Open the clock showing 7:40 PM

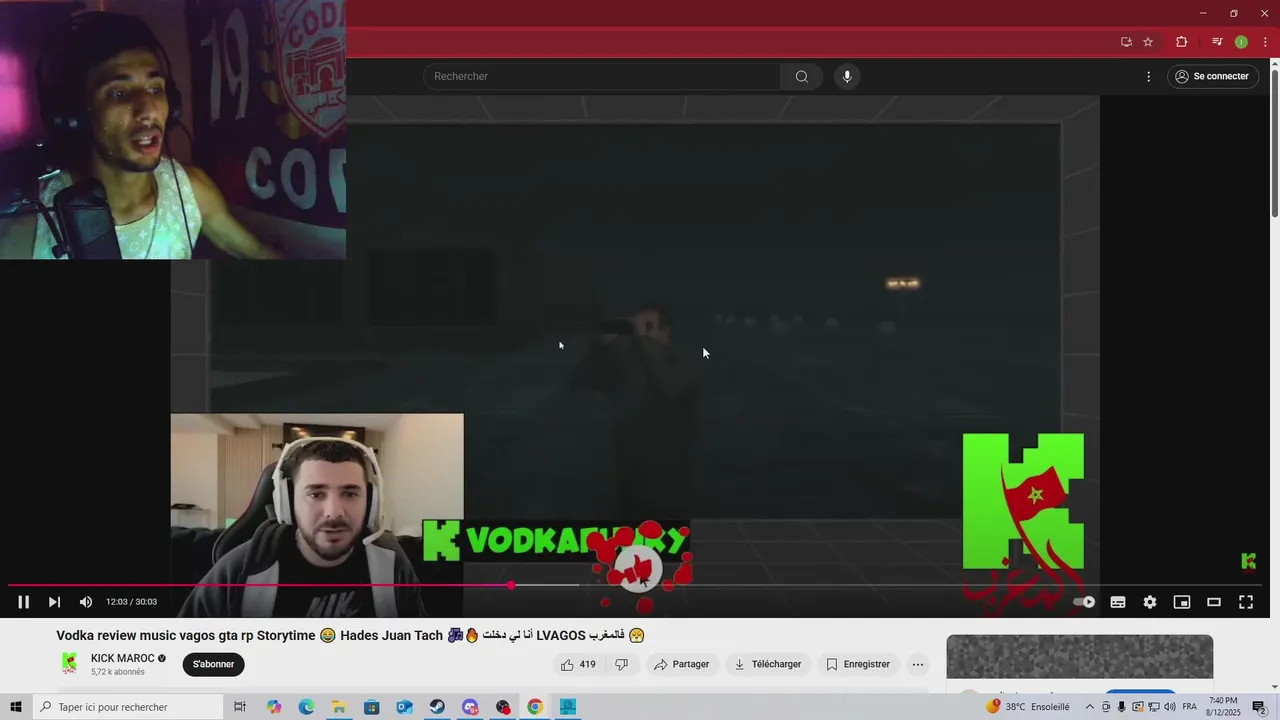1223,707
